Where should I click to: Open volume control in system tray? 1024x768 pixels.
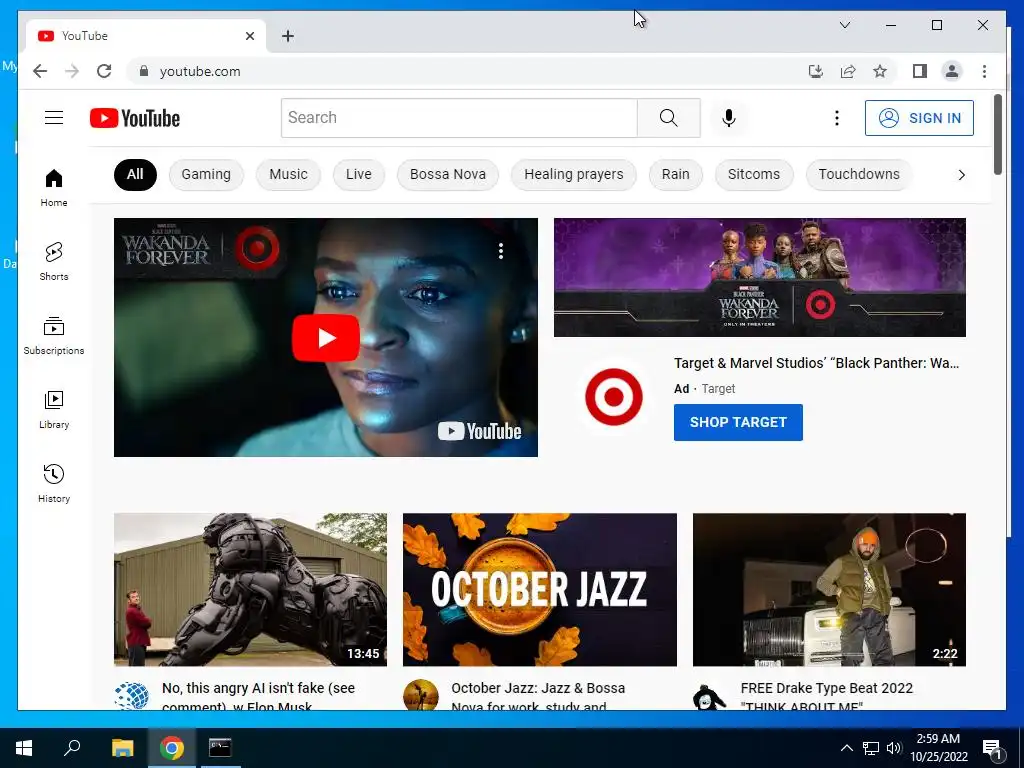pyautogui.click(x=894, y=748)
